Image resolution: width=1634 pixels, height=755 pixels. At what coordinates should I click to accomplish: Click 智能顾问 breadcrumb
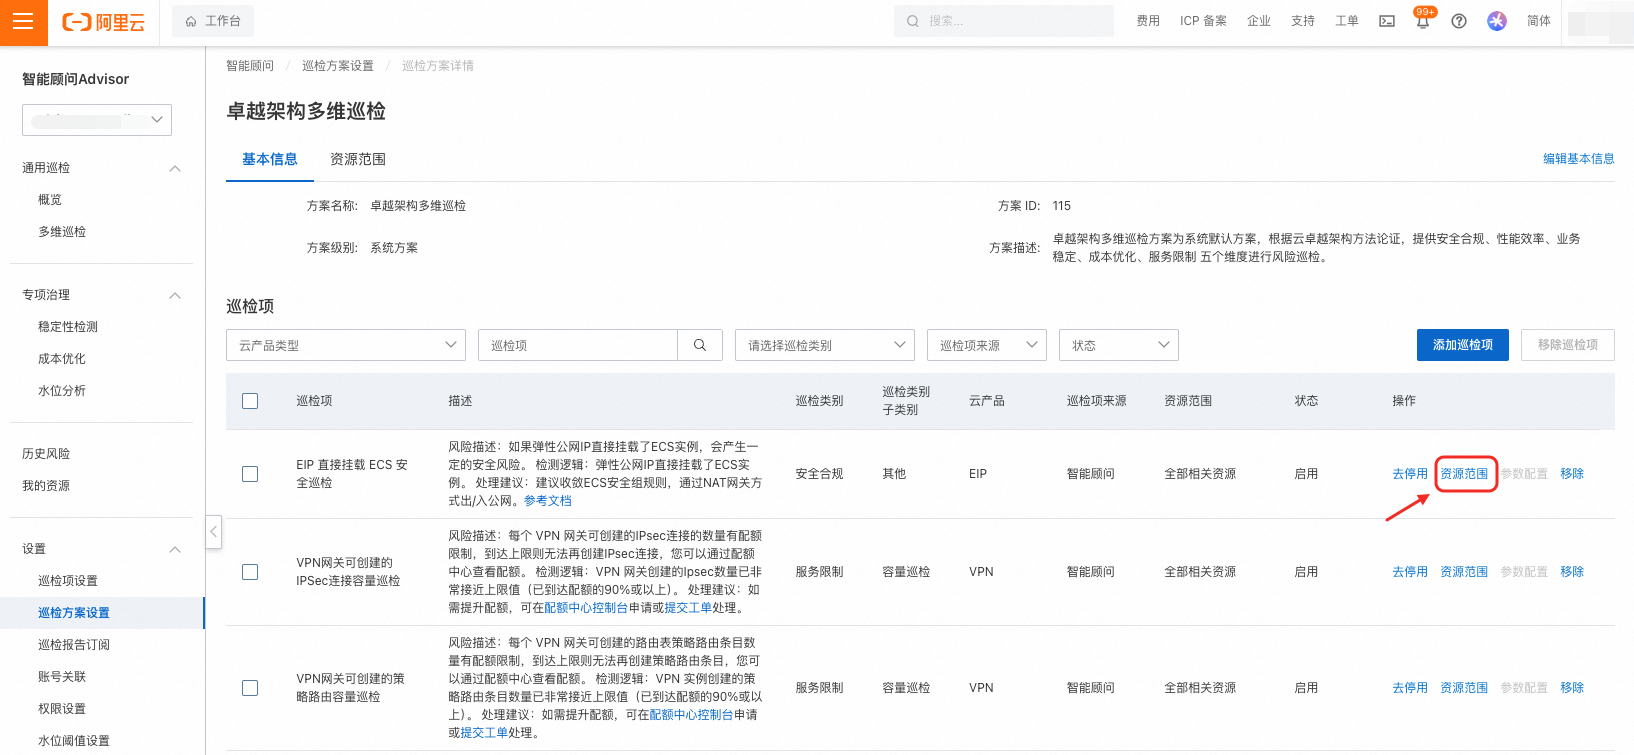point(250,66)
